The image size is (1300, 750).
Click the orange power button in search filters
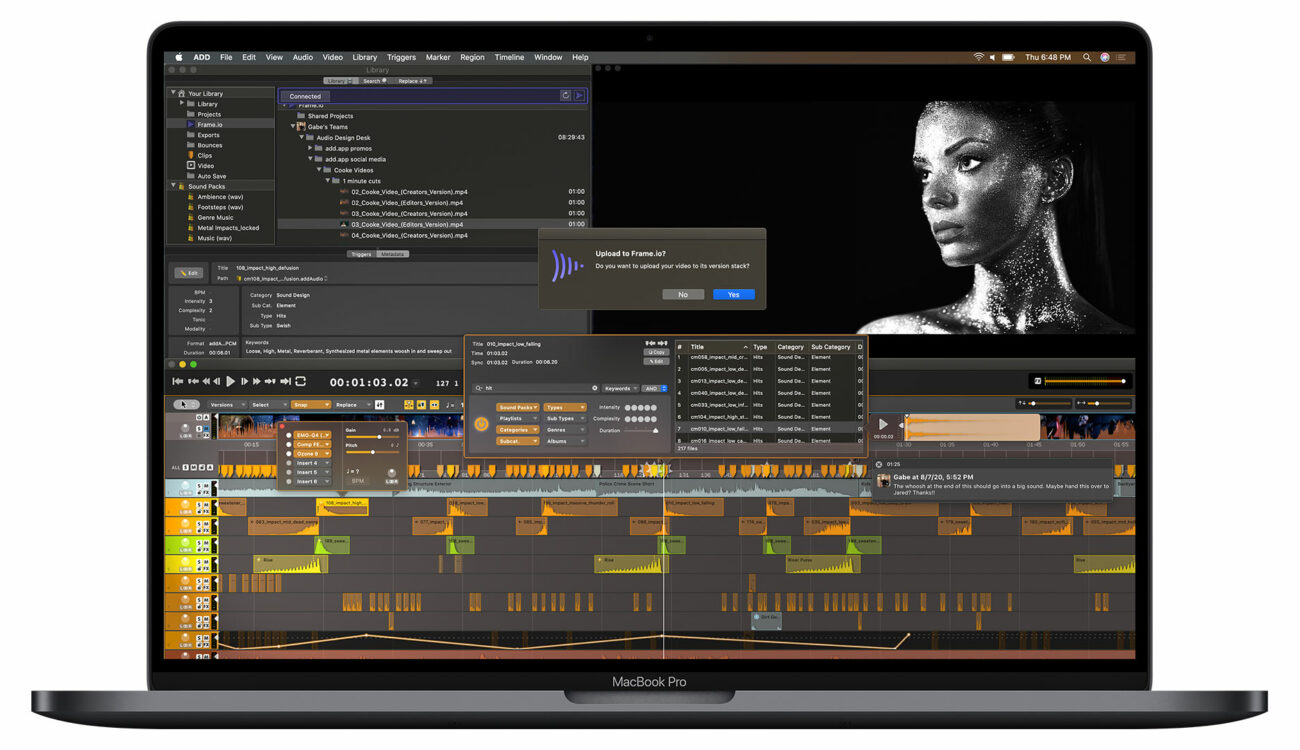pos(481,424)
